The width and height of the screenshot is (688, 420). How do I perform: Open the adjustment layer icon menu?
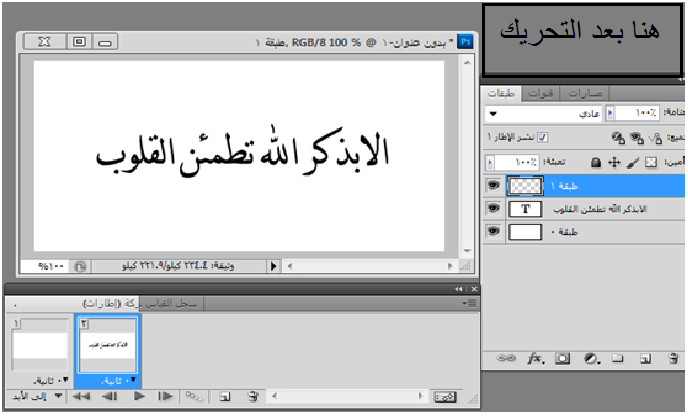tap(590, 357)
